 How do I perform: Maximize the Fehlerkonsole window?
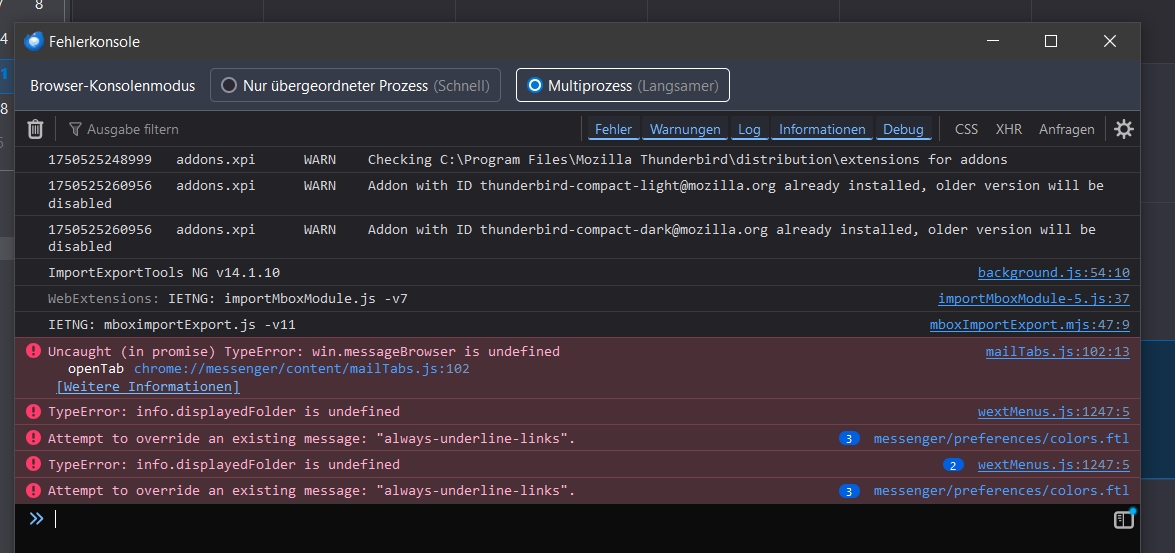[1050, 41]
